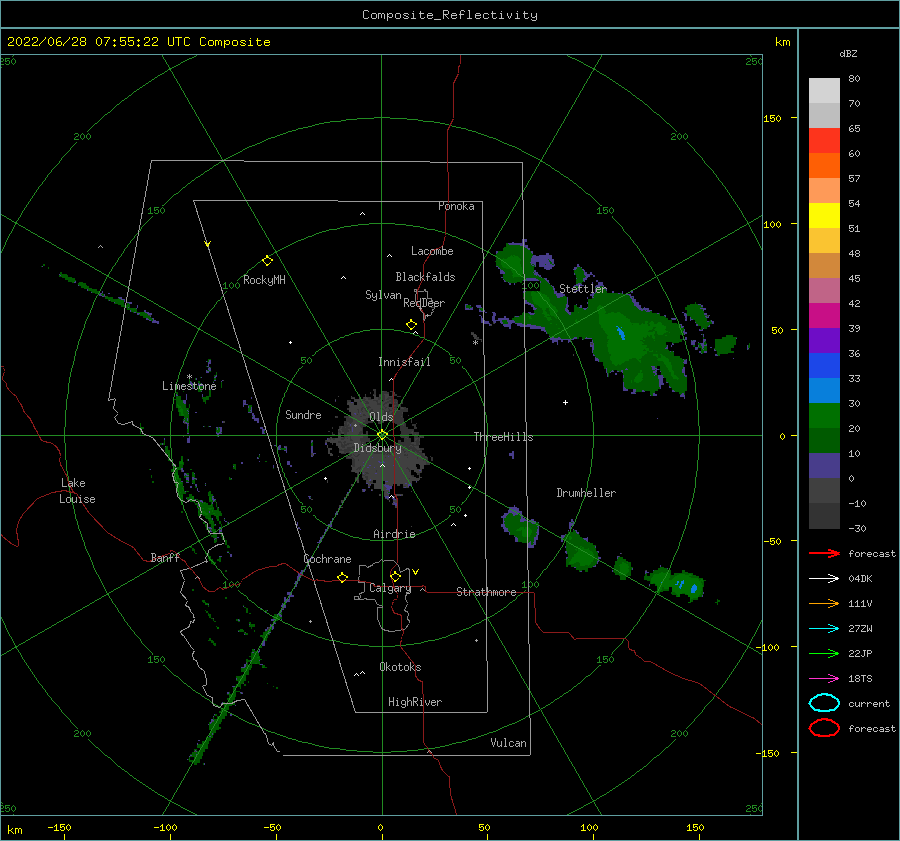Click the yellow diamond marker below RedDeer
This screenshot has width=900, height=841.
point(412,325)
